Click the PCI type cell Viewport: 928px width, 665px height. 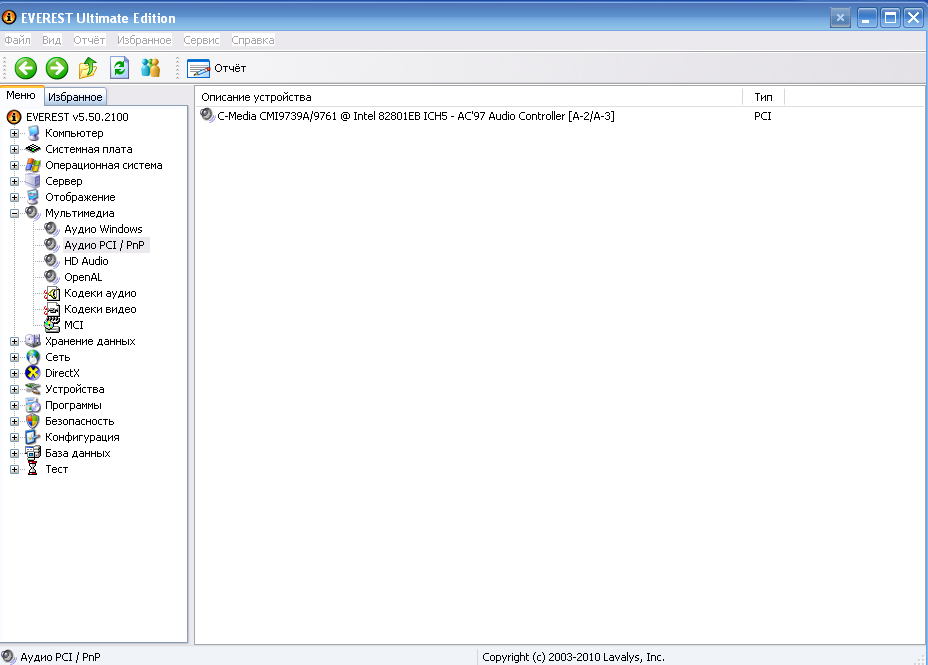coord(762,116)
